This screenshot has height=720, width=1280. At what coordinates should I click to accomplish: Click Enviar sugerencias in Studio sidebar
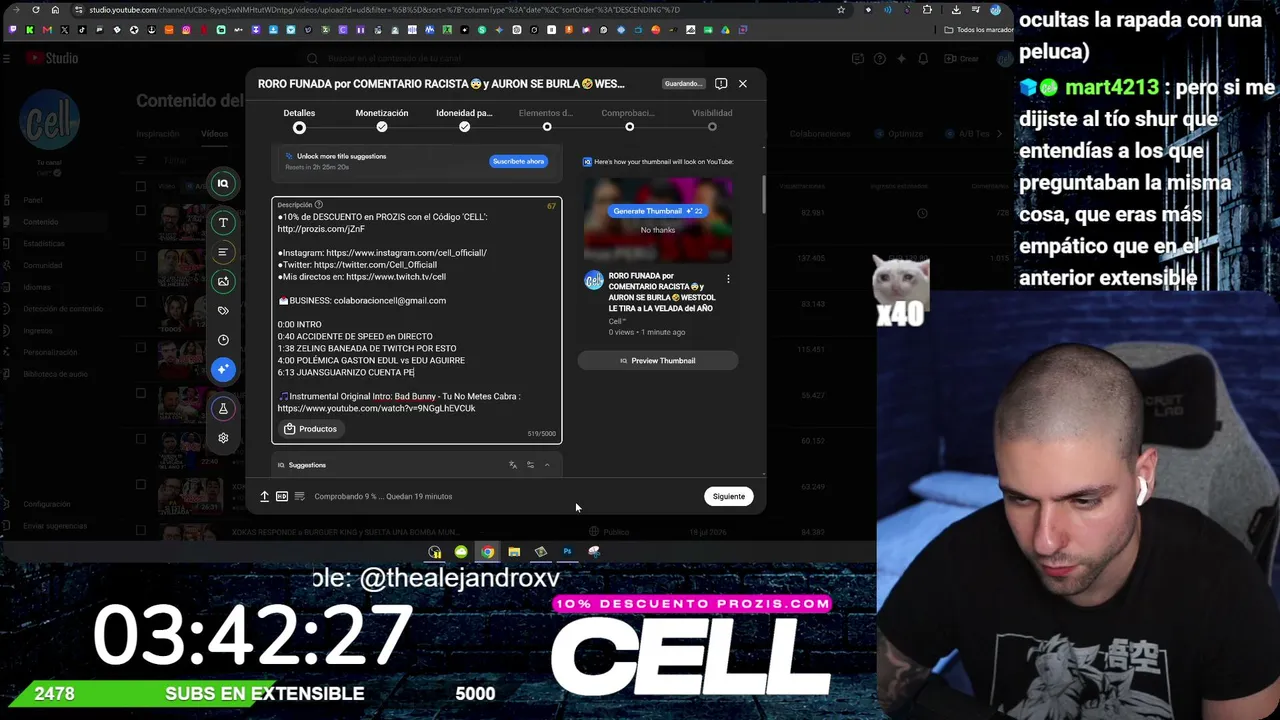(x=55, y=526)
